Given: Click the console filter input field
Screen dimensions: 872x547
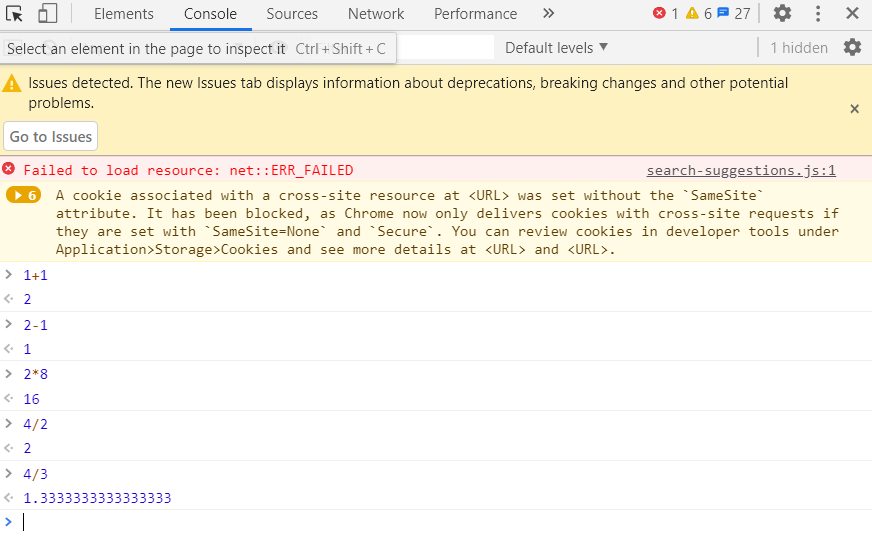Looking at the screenshot, I should tap(445, 48).
